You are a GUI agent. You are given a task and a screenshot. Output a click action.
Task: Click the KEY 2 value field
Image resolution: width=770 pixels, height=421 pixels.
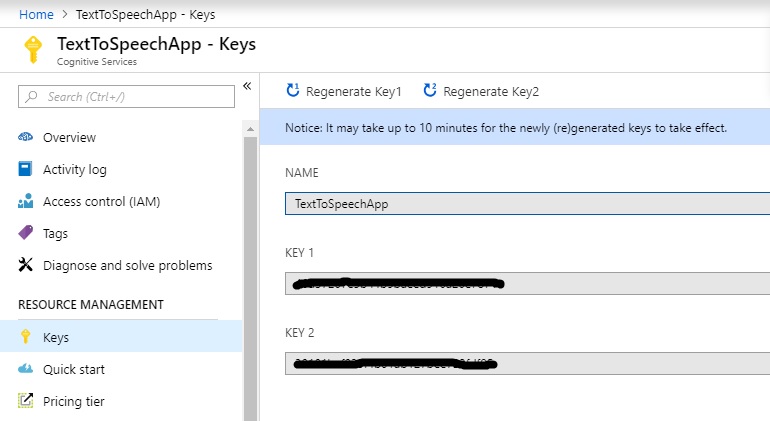pos(527,363)
